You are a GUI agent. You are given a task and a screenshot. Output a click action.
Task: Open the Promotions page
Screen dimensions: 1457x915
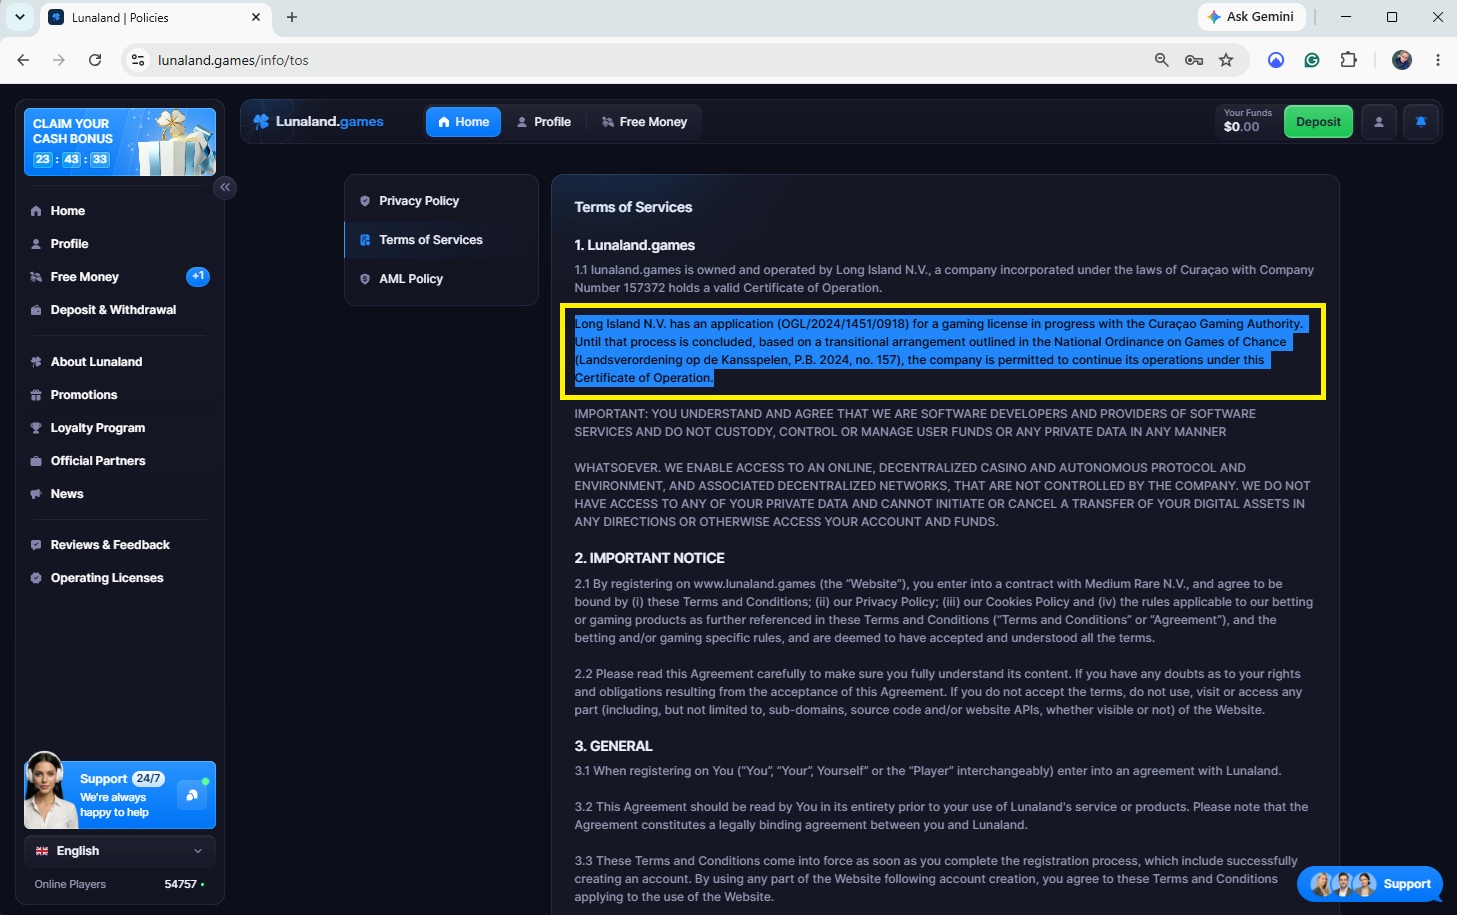pyautogui.click(x=84, y=395)
